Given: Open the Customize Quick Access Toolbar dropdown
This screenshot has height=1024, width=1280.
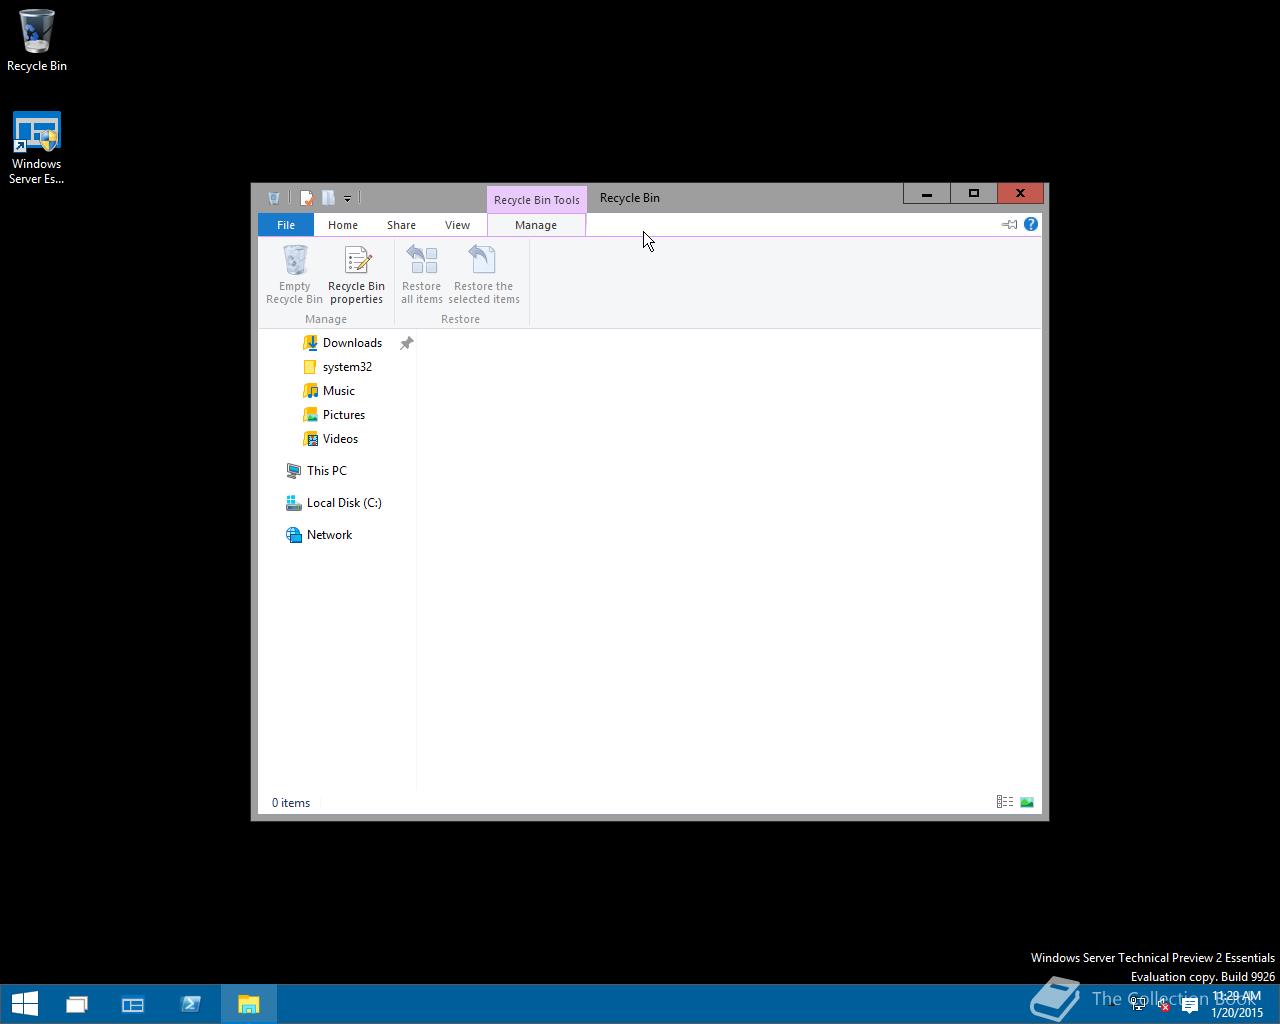Looking at the screenshot, I should (x=347, y=198).
